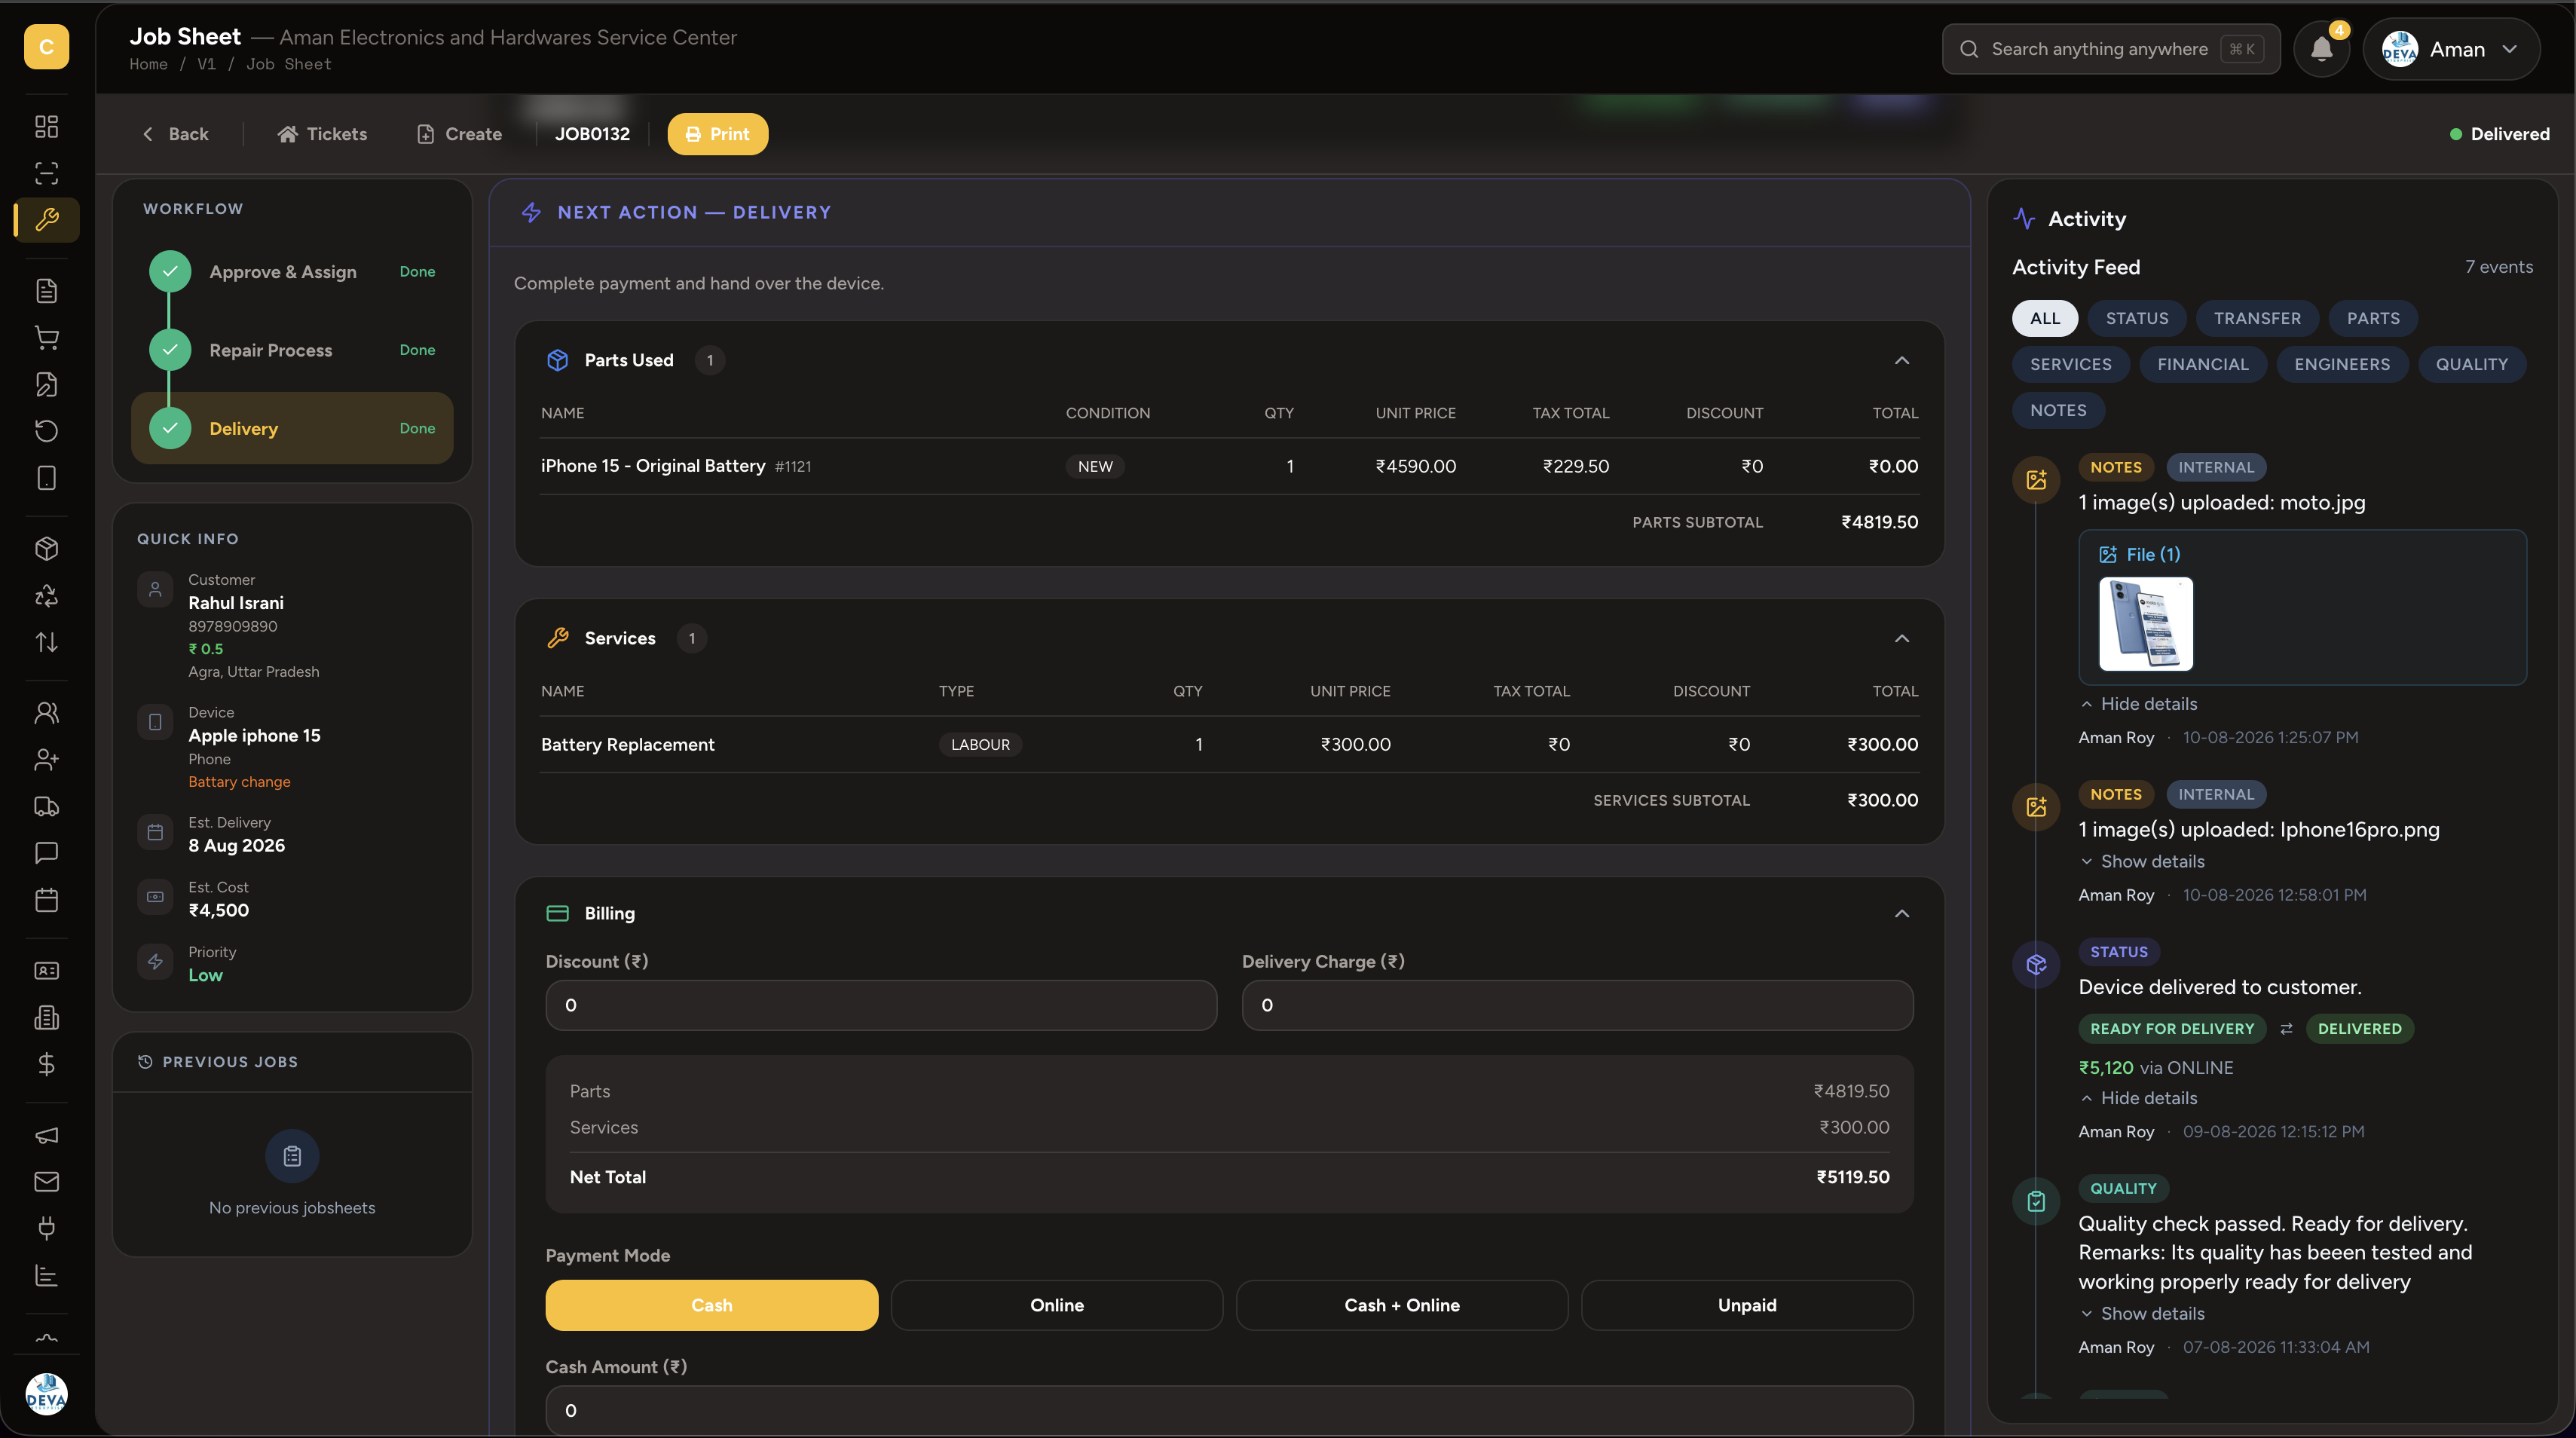
Task: Open the calendar icon in the sidebar
Action: (46, 900)
